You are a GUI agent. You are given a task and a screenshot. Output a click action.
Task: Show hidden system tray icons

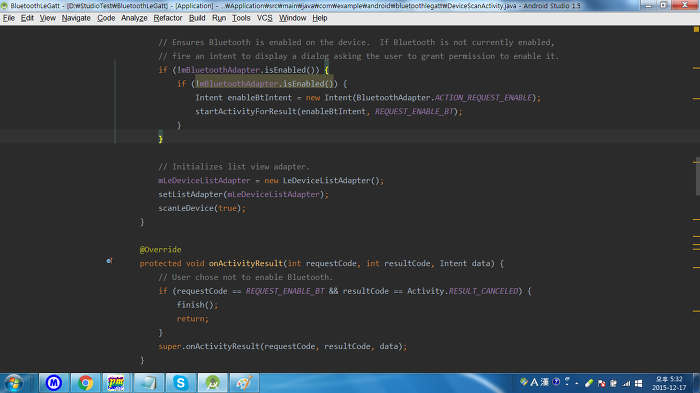coord(577,384)
